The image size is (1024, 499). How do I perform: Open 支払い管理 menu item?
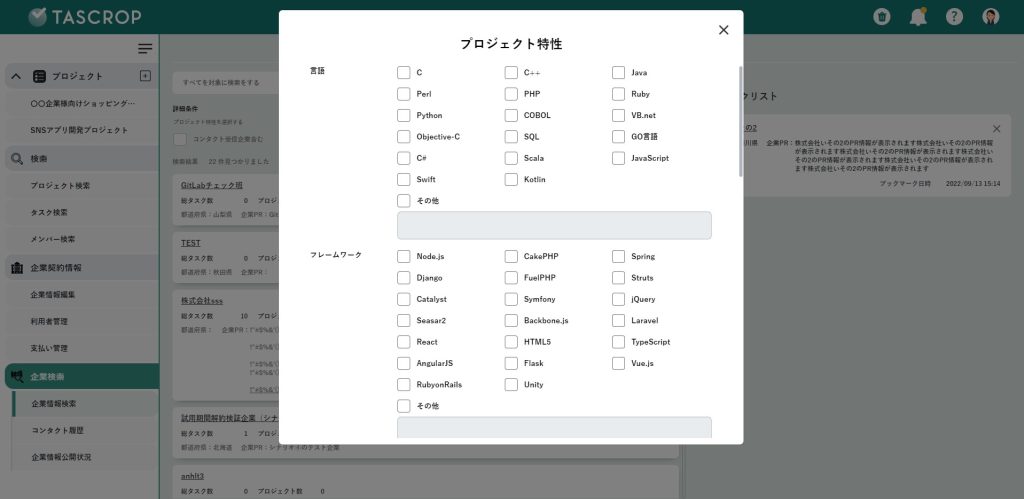click(x=49, y=348)
